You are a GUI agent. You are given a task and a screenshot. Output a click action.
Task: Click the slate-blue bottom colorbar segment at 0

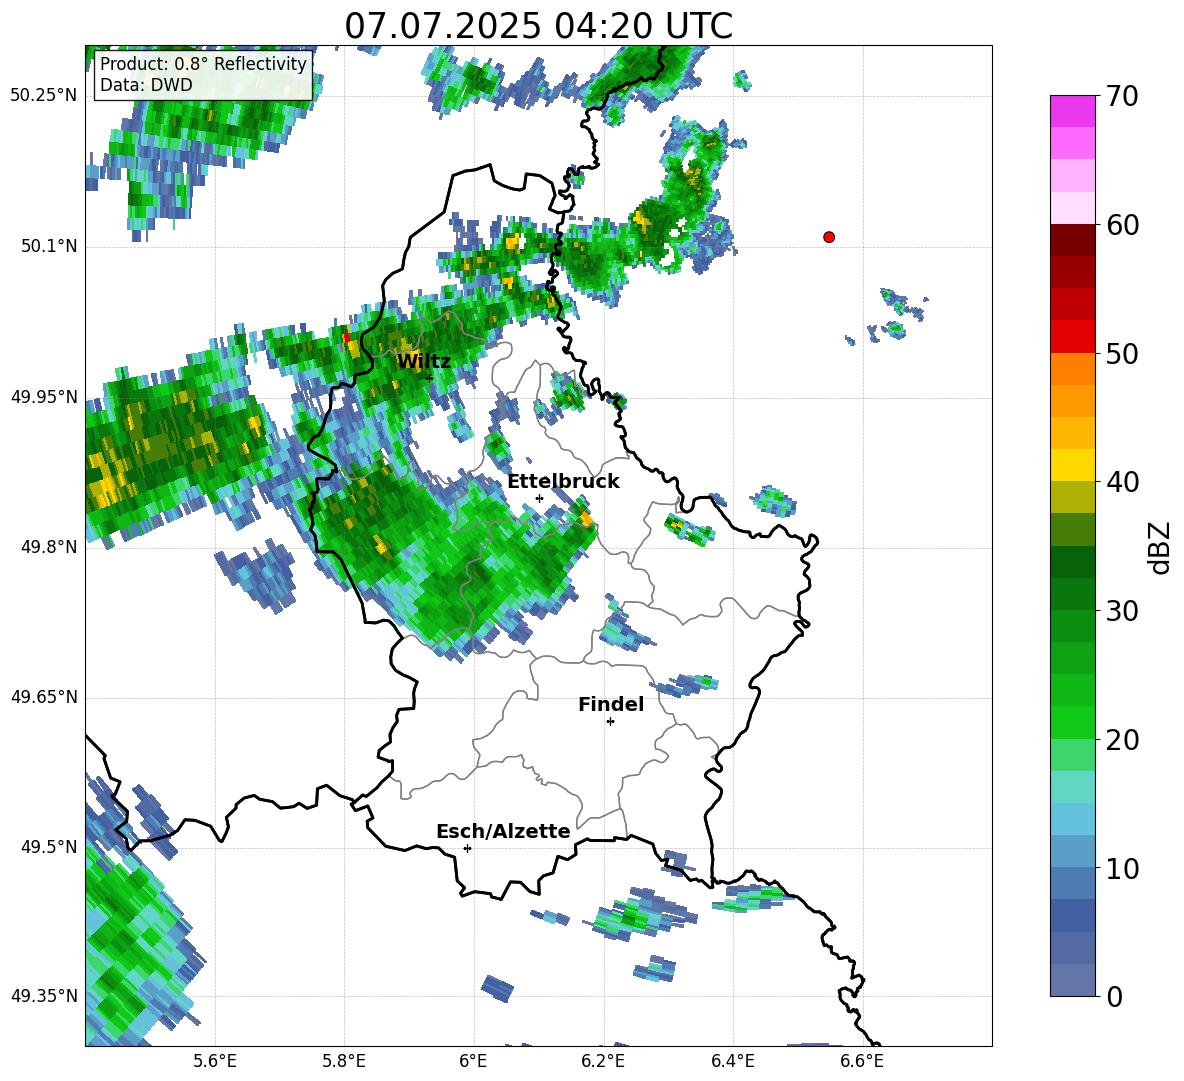point(1072,980)
